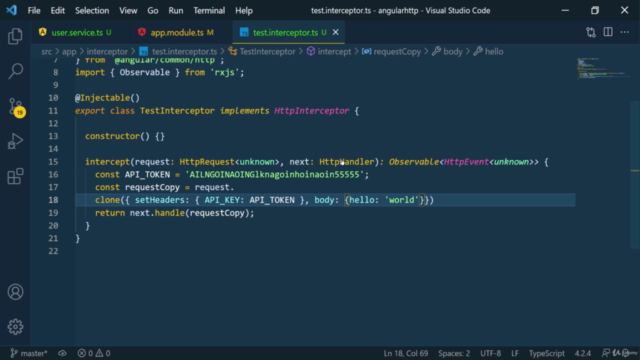This screenshot has height=360, width=640.
Task: Click next.handle on line 19
Action: point(157,213)
